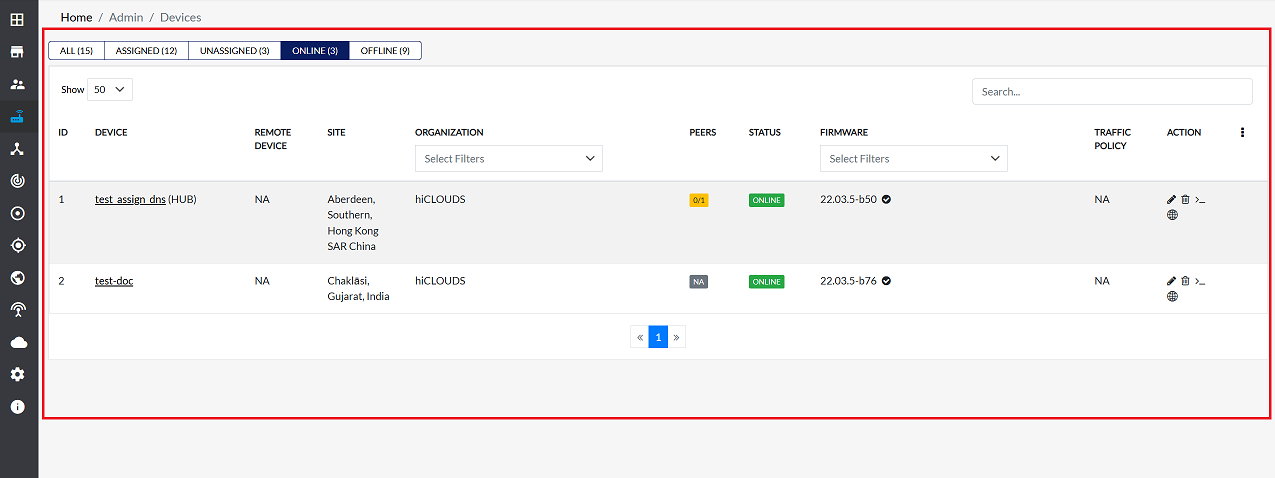Click the DEVICE column header

[x=111, y=132]
